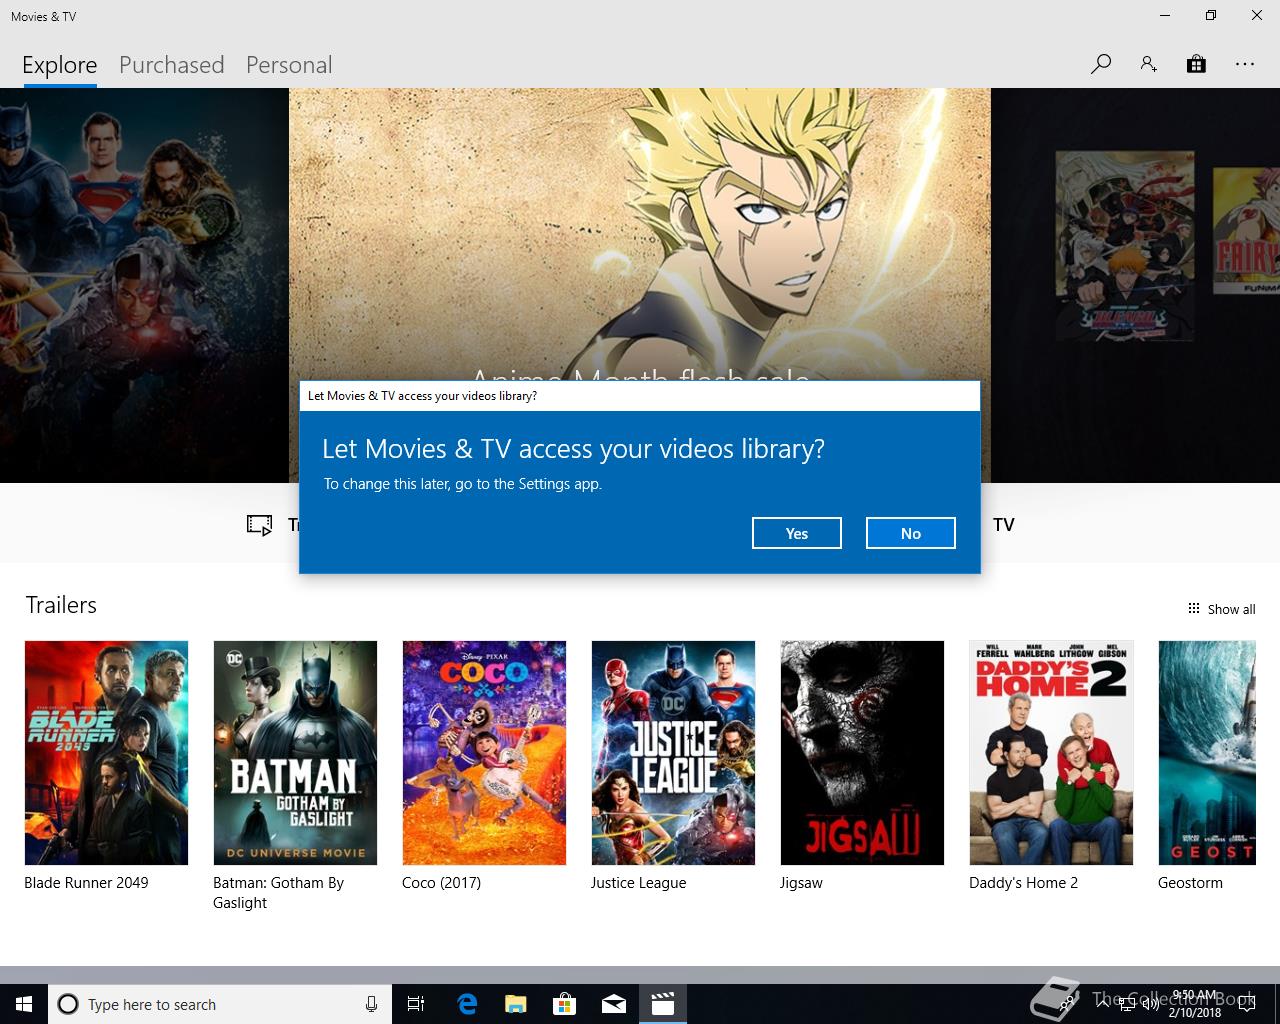Image resolution: width=1280 pixels, height=1024 pixels.
Task: Click the grid icon beside Show all
Action: (x=1193, y=608)
